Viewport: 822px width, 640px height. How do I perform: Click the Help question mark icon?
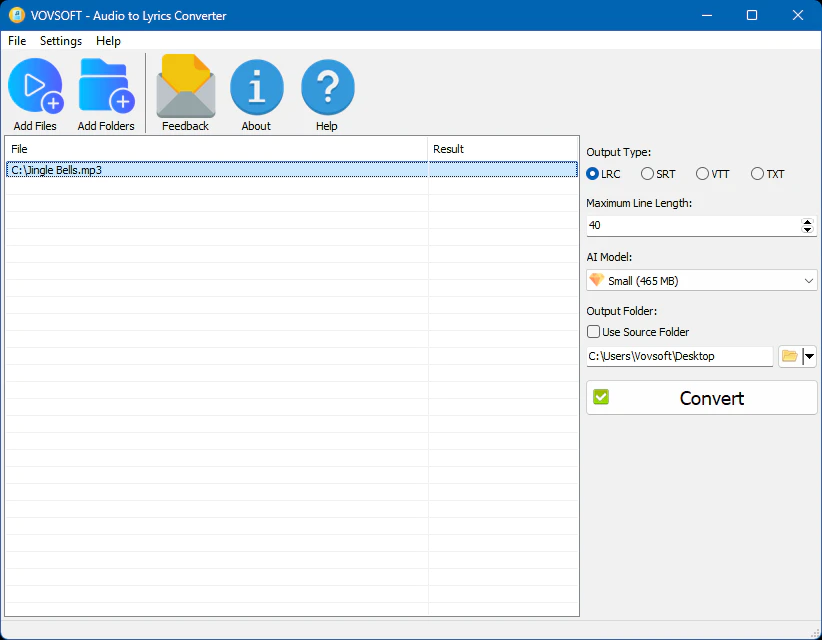328,87
